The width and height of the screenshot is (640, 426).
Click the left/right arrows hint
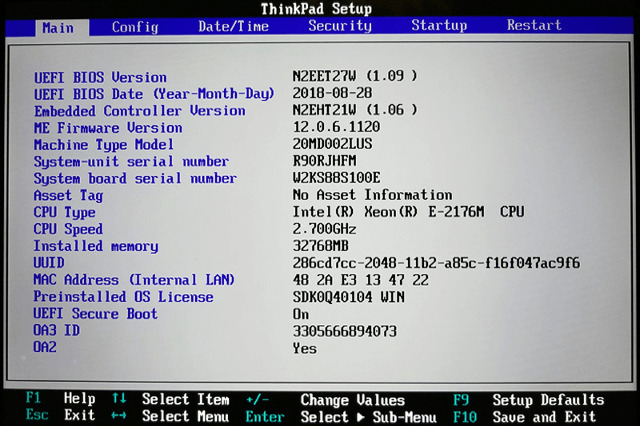click(x=119, y=415)
